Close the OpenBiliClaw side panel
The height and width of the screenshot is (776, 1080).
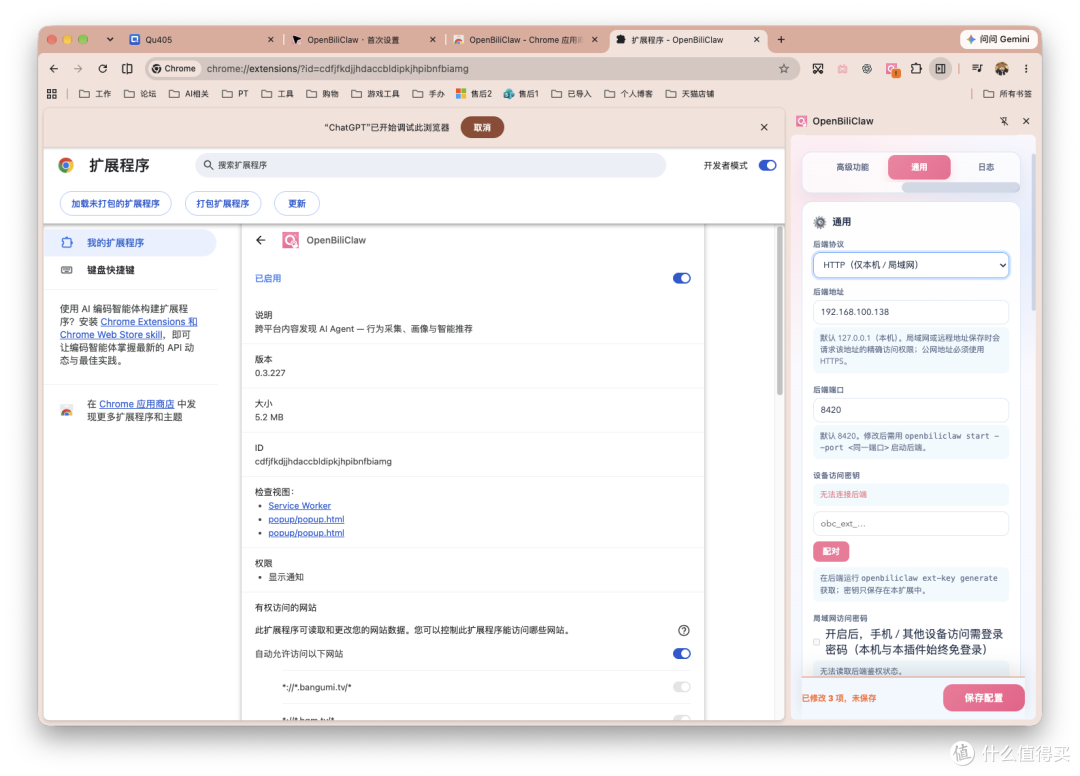coord(1026,121)
